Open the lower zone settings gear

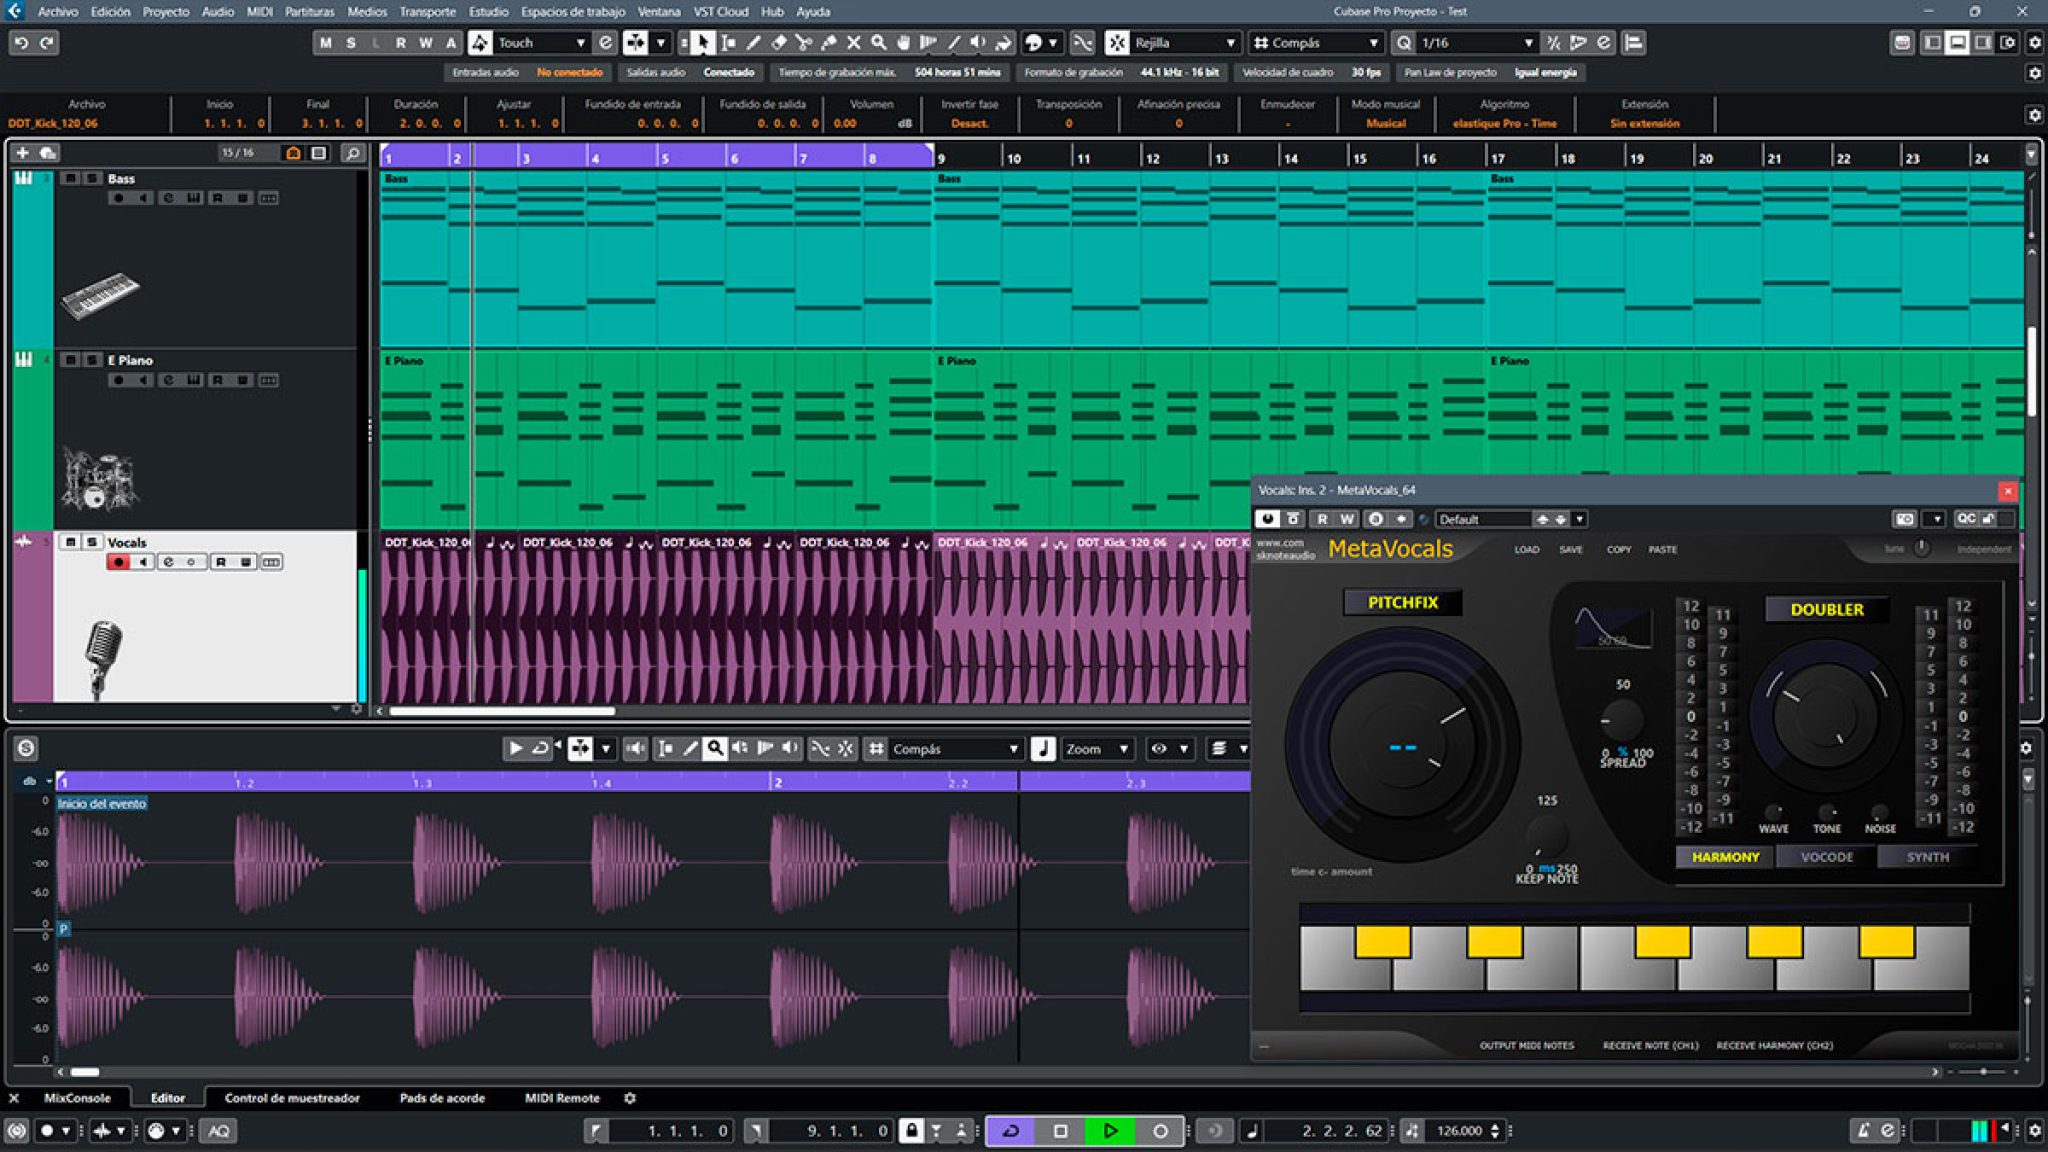(630, 1098)
